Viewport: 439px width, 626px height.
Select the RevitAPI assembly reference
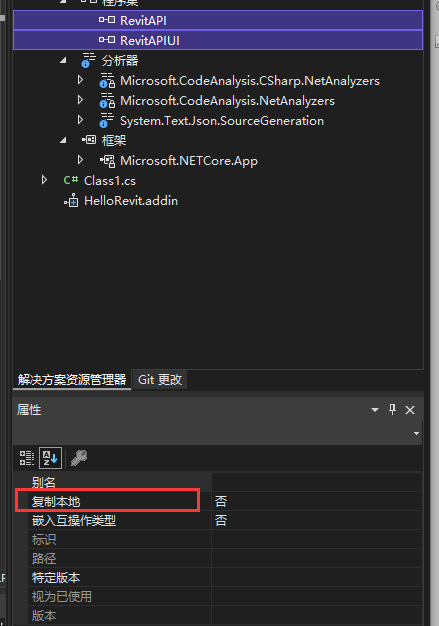pos(218,20)
